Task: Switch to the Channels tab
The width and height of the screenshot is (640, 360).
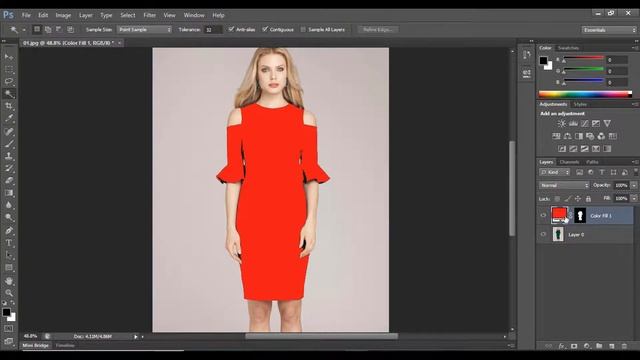Action: click(x=569, y=162)
